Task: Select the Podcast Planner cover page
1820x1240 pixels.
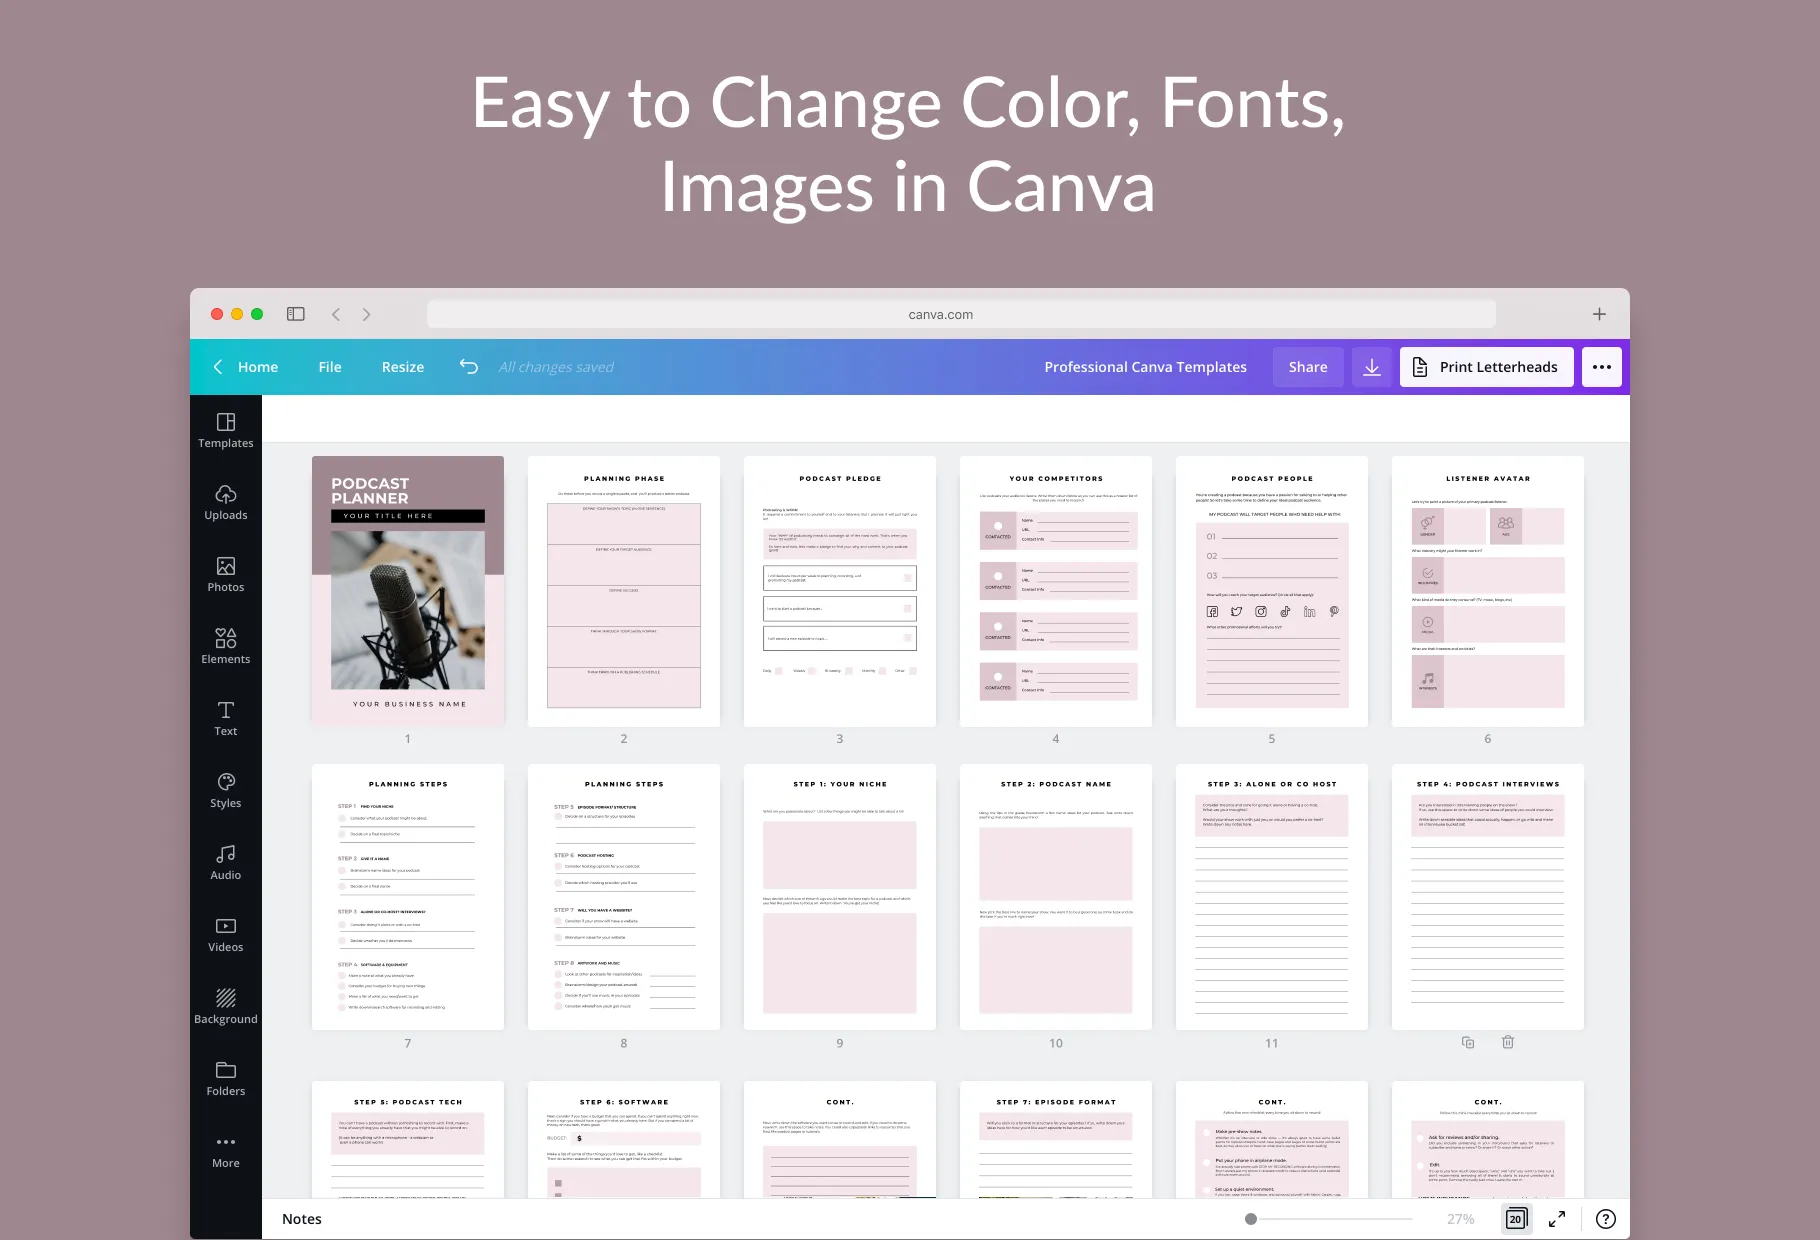Action: coord(408,591)
